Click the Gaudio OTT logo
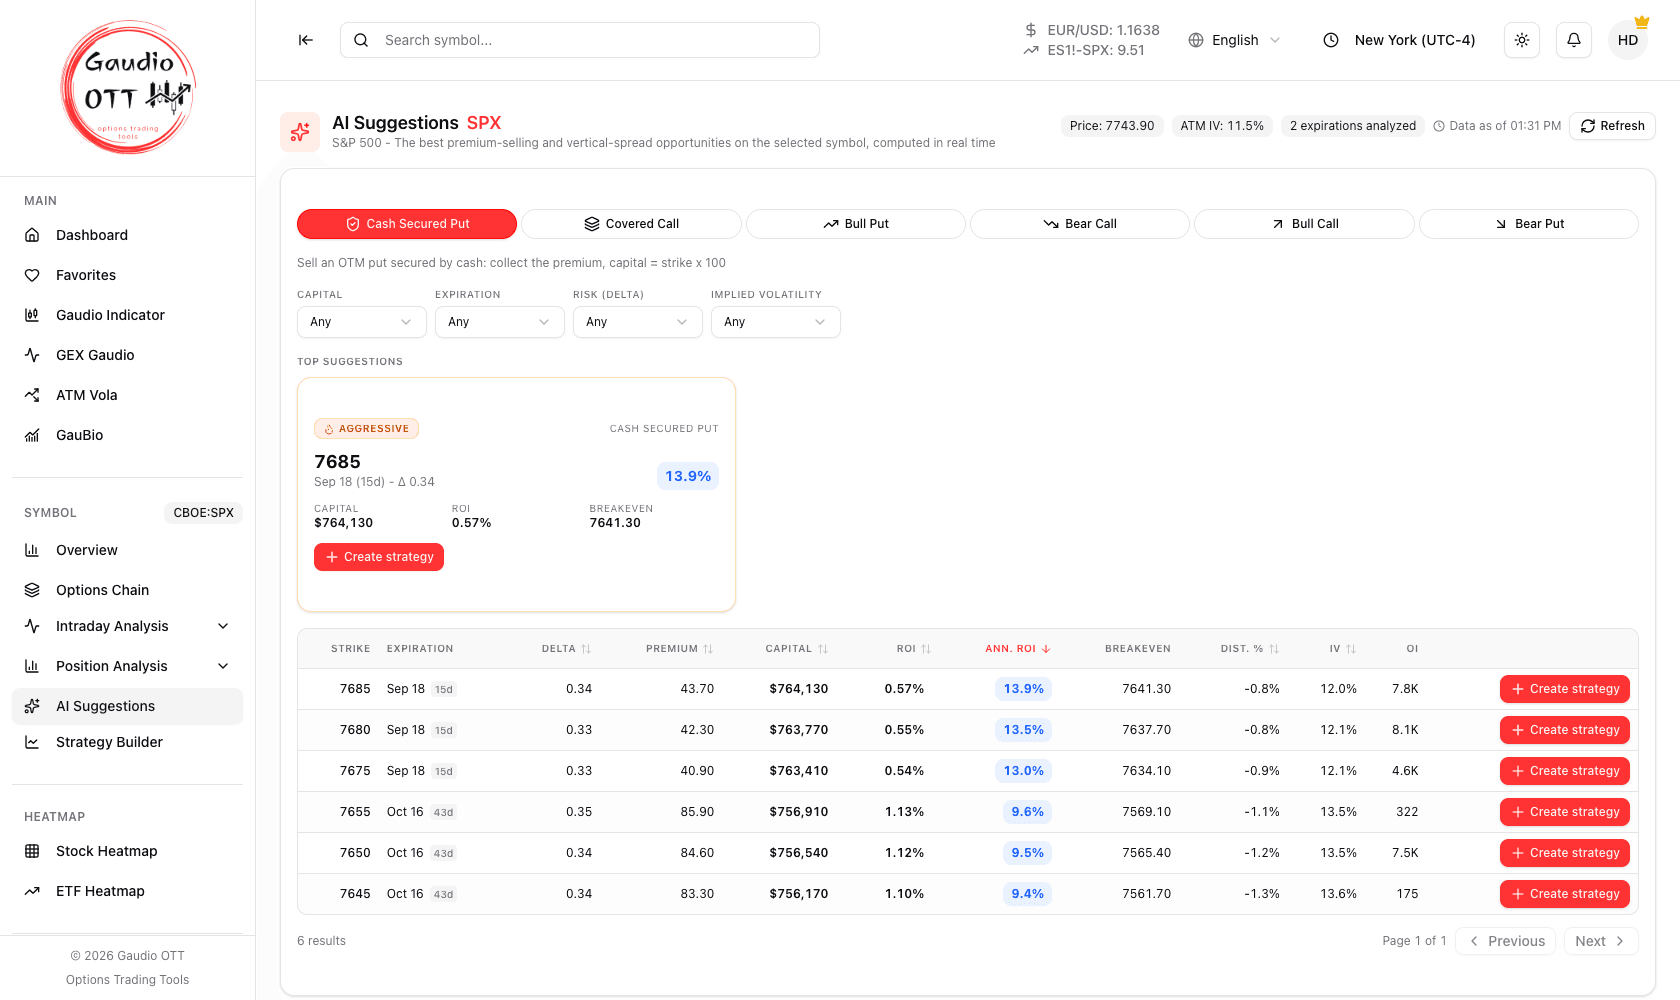This screenshot has width=1680, height=1000. point(128,88)
